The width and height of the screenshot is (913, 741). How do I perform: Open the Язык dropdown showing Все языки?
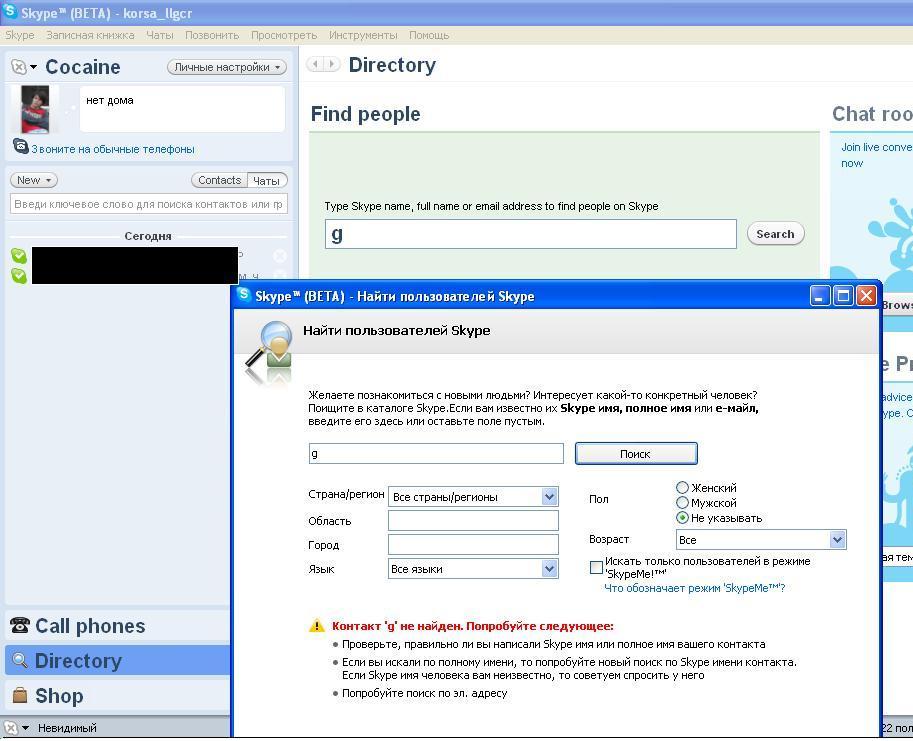click(473, 569)
